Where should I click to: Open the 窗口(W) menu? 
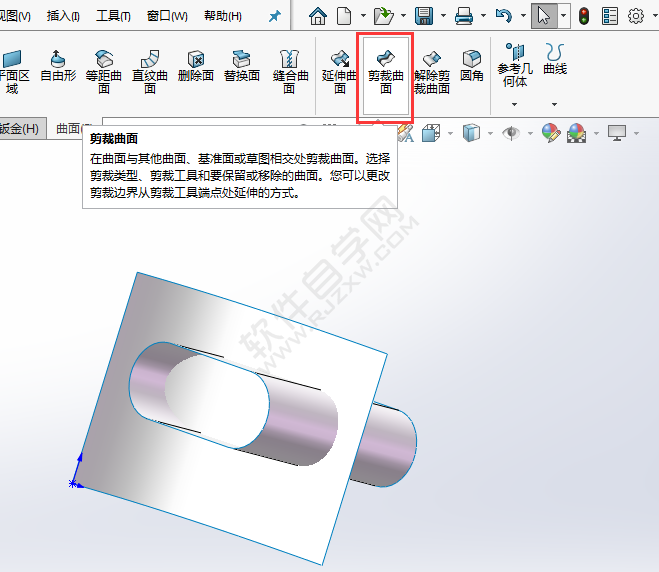click(167, 16)
